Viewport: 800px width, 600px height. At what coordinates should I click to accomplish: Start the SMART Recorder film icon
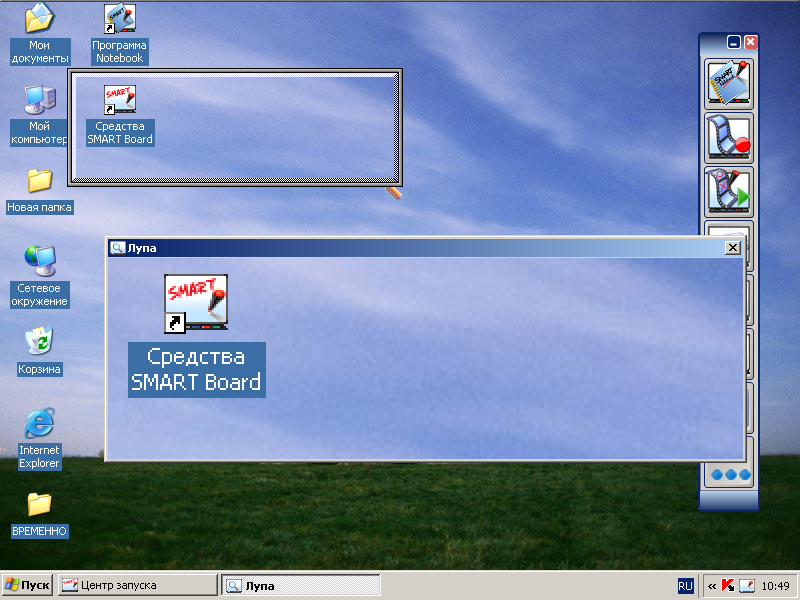pyautogui.click(x=729, y=137)
